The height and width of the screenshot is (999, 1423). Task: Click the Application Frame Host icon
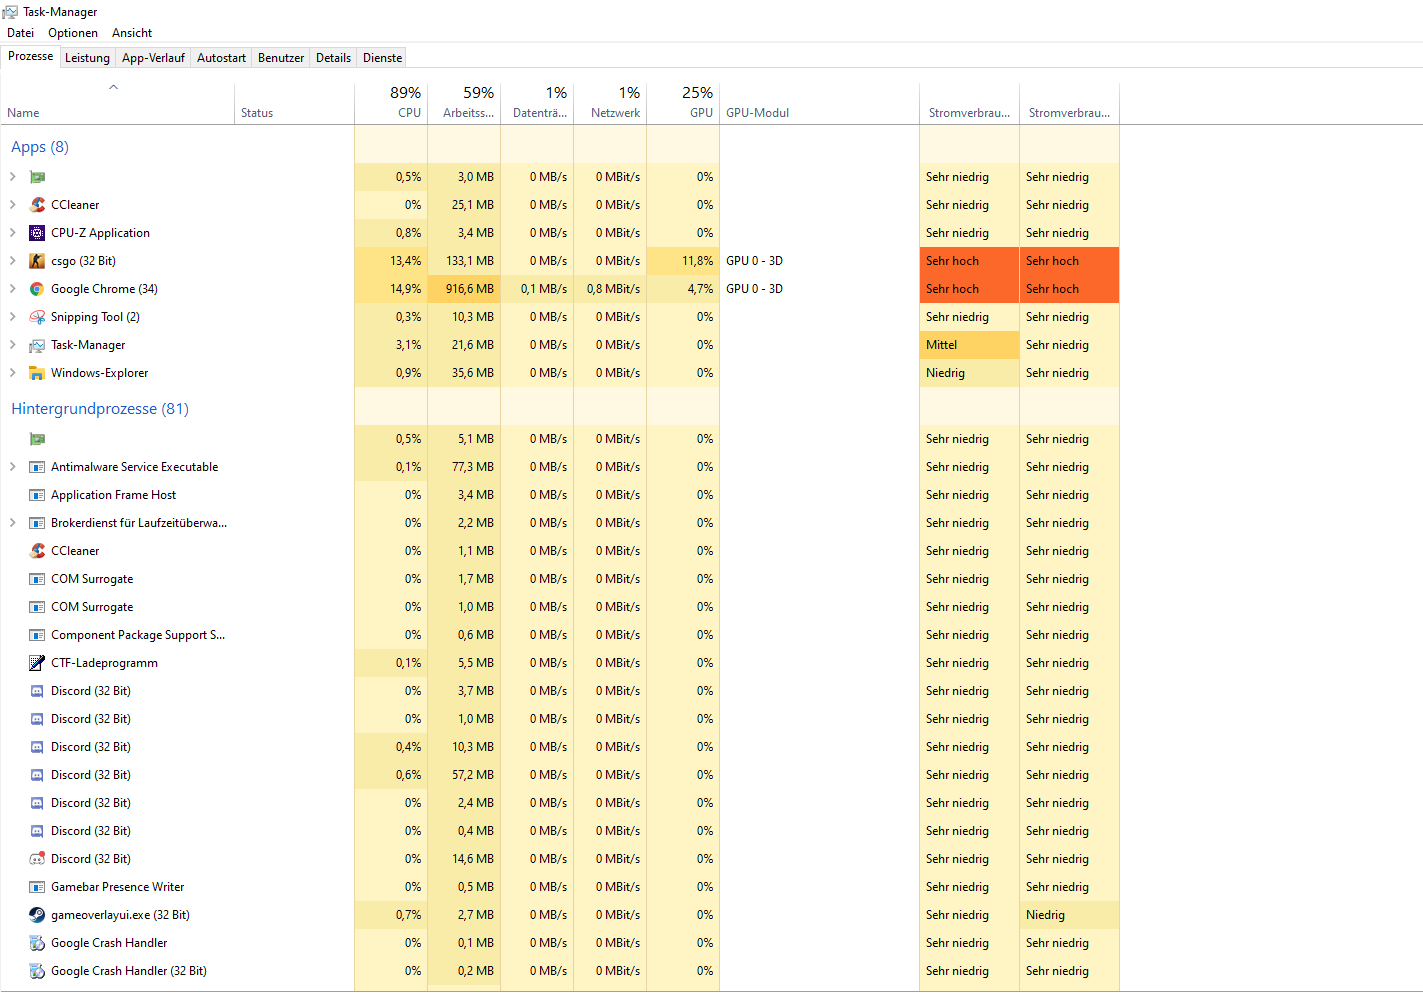(37, 495)
